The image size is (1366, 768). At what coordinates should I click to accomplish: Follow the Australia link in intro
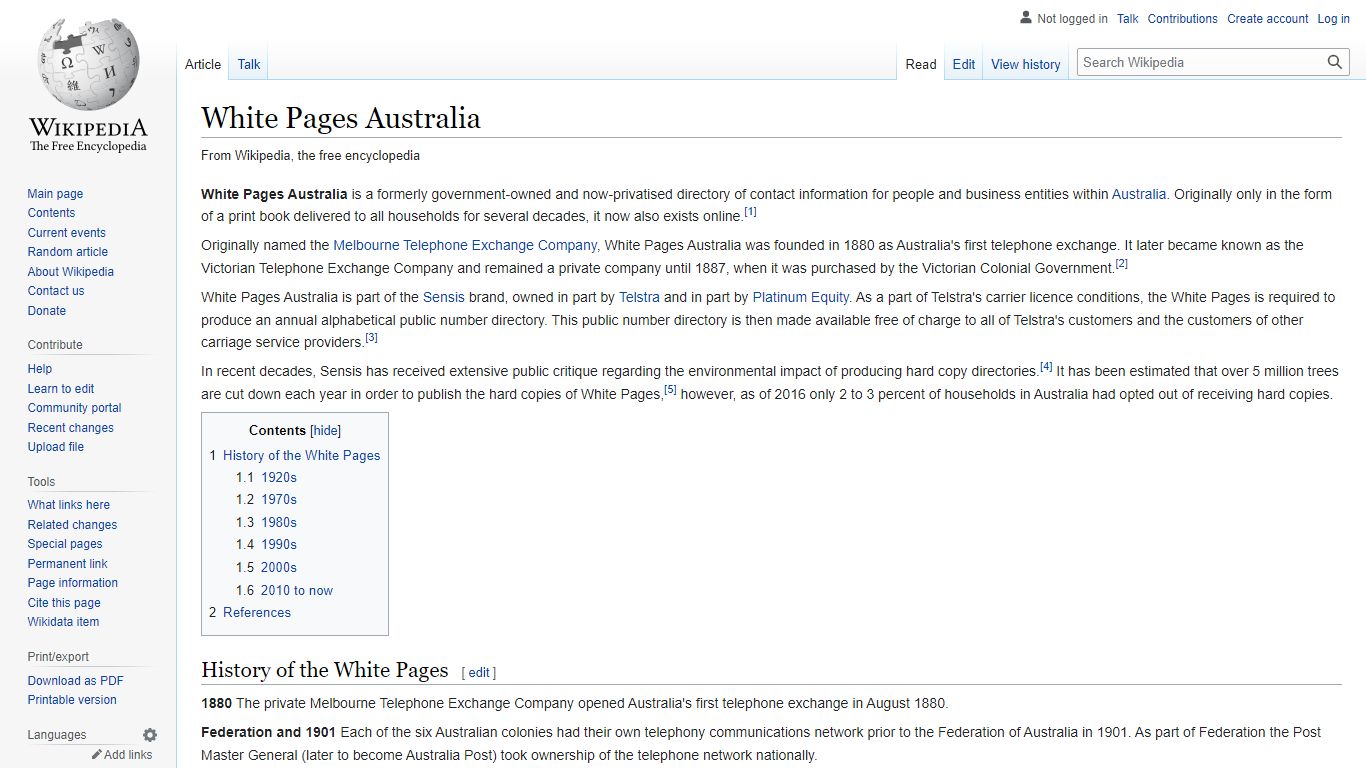(1139, 194)
